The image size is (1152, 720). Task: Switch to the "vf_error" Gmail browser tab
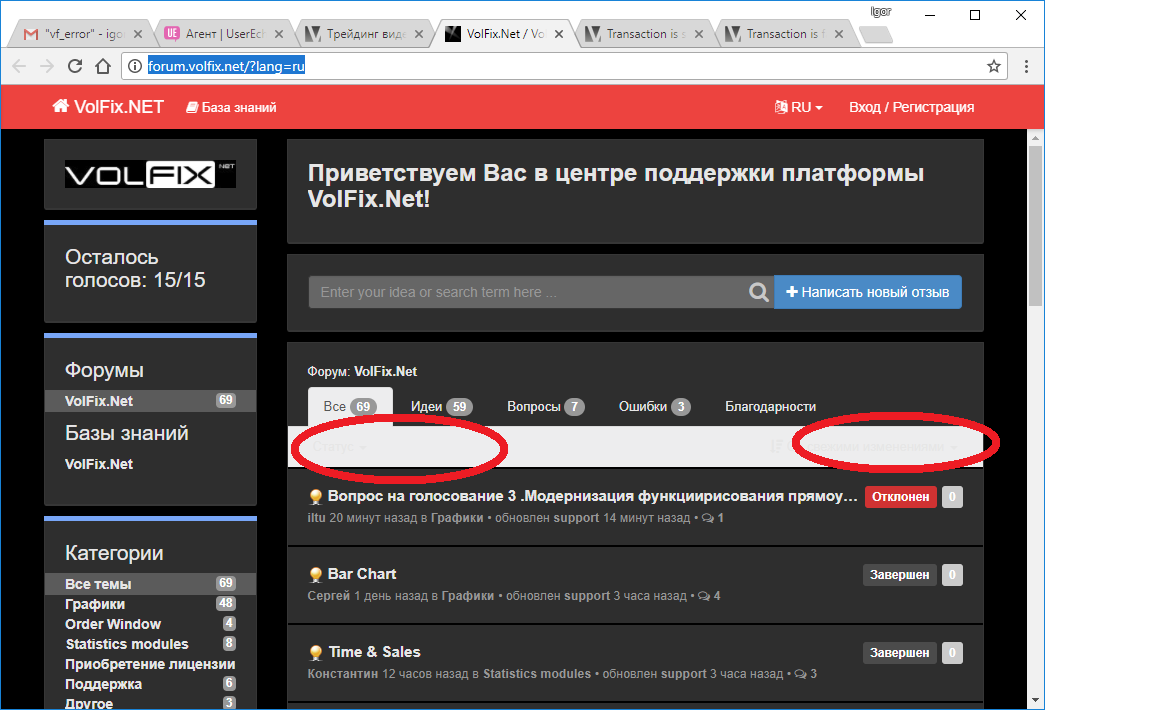tap(81, 34)
